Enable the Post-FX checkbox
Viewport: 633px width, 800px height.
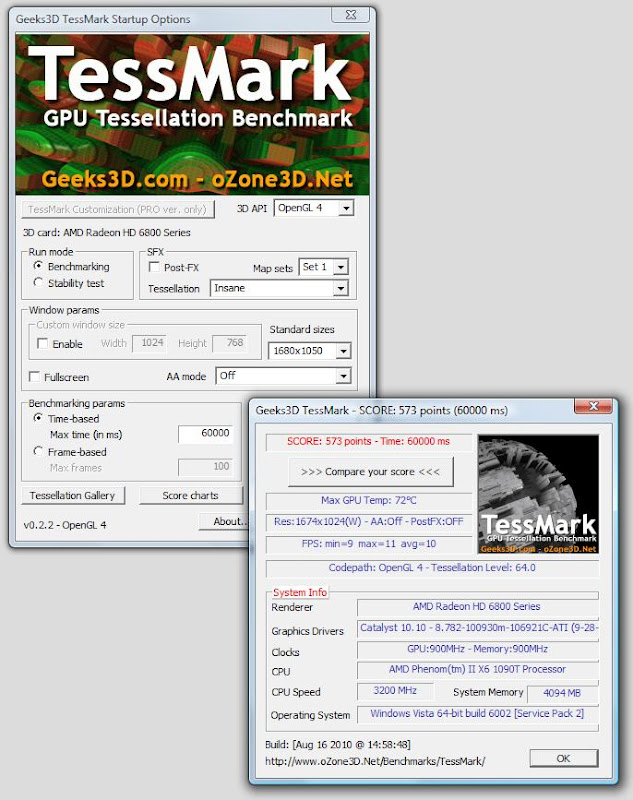[x=154, y=267]
